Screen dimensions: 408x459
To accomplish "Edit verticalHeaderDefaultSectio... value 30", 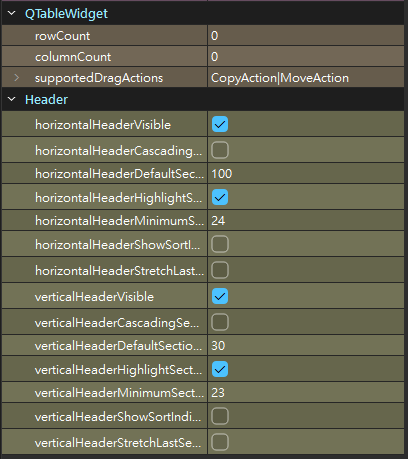I will (306, 346).
